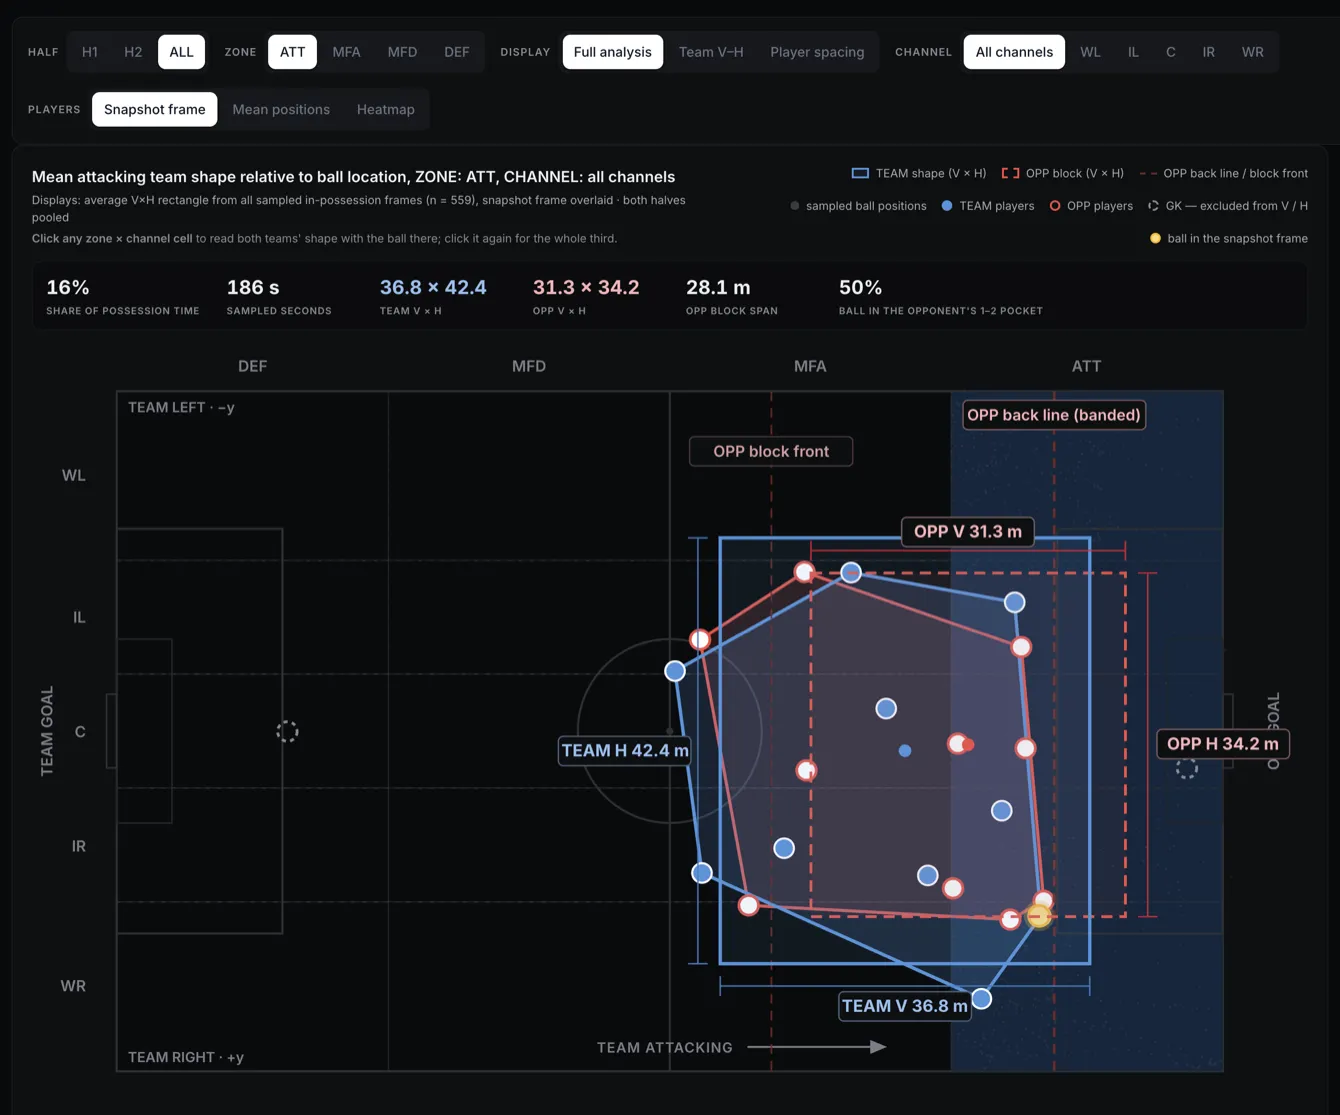Select the H1 half filter
The width and height of the screenshot is (1340, 1115).
click(x=90, y=52)
